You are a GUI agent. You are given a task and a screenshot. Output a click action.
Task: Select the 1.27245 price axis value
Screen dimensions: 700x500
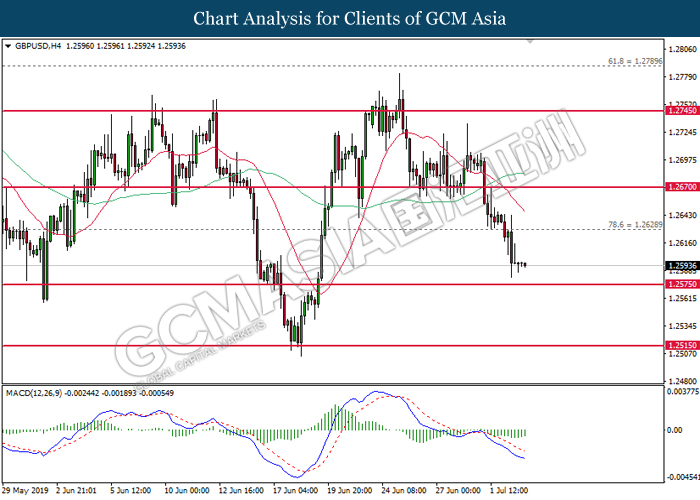tap(682, 132)
